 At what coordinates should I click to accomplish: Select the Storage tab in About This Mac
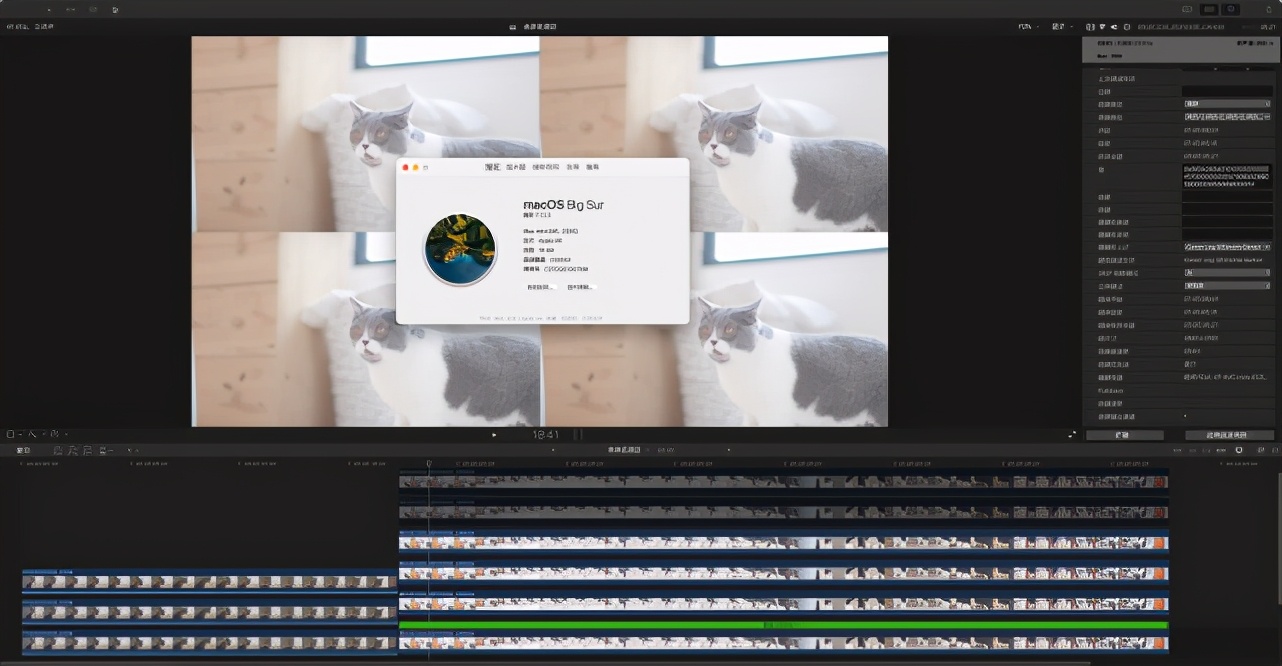(546, 167)
